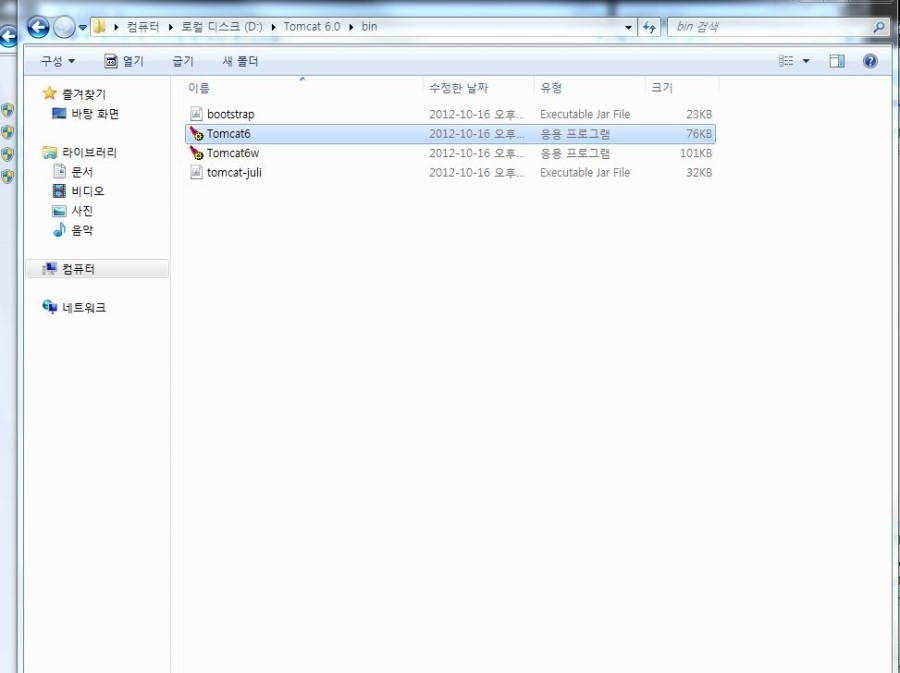
Task: Click the tomcat-juli jar file icon
Action: [196, 172]
